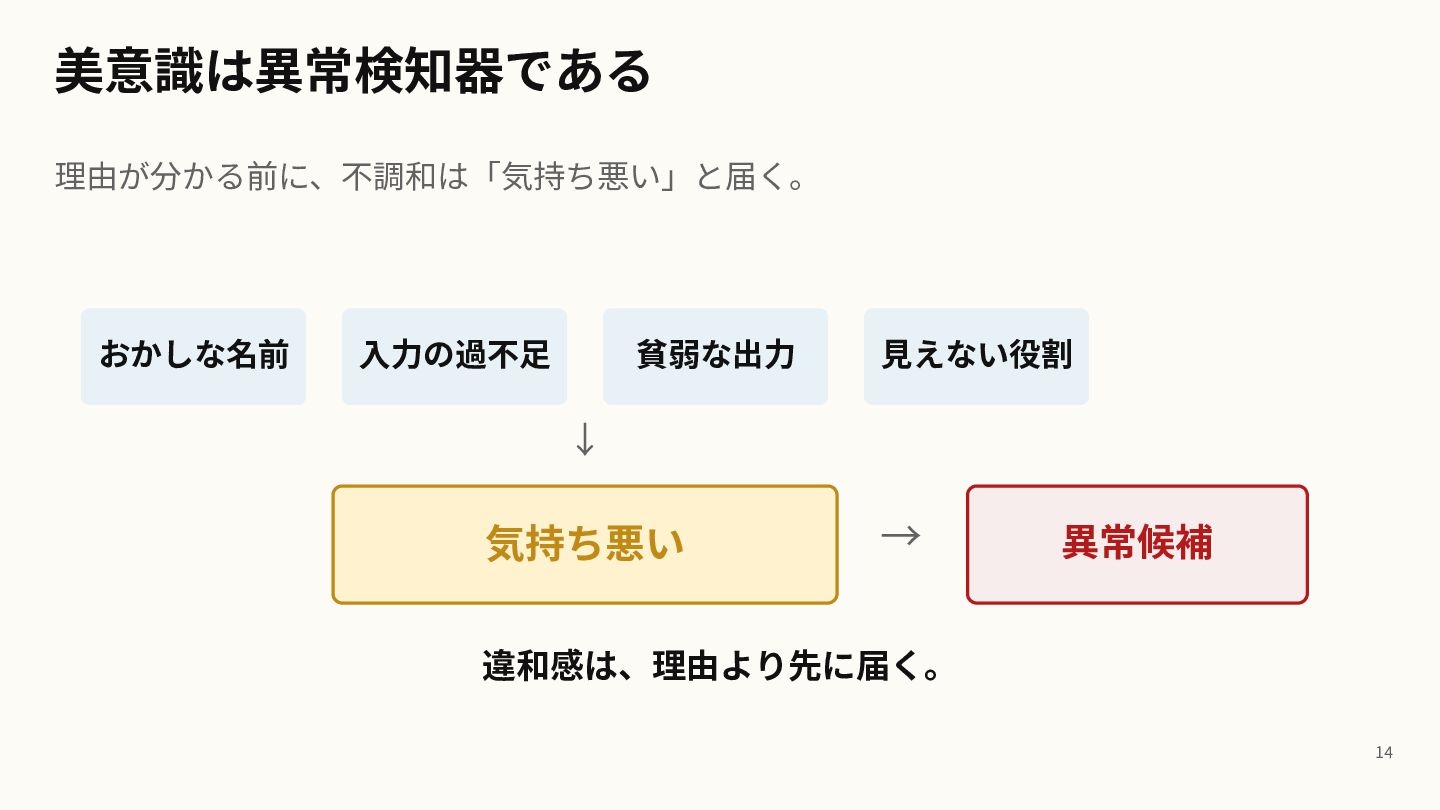Select the 入力の過不足 box
1440x810 pixels.
coord(454,356)
